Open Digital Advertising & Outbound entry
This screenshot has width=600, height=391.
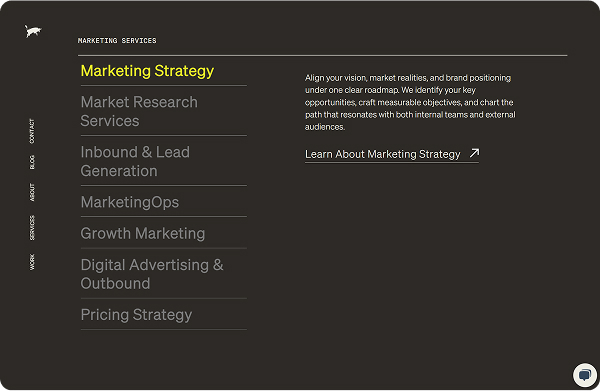coord(152,274)
